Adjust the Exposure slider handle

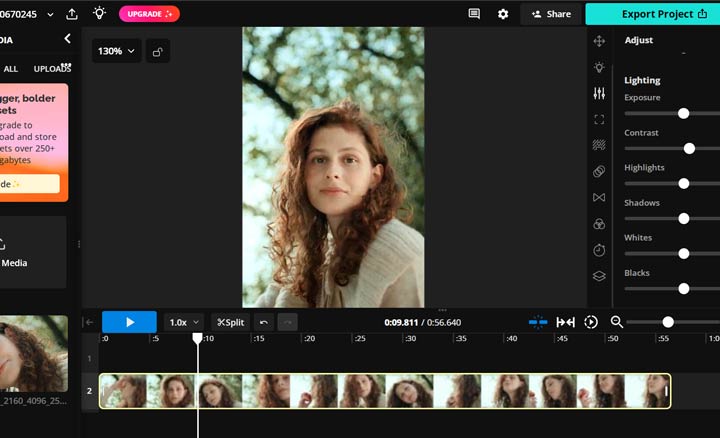(683, 113)
